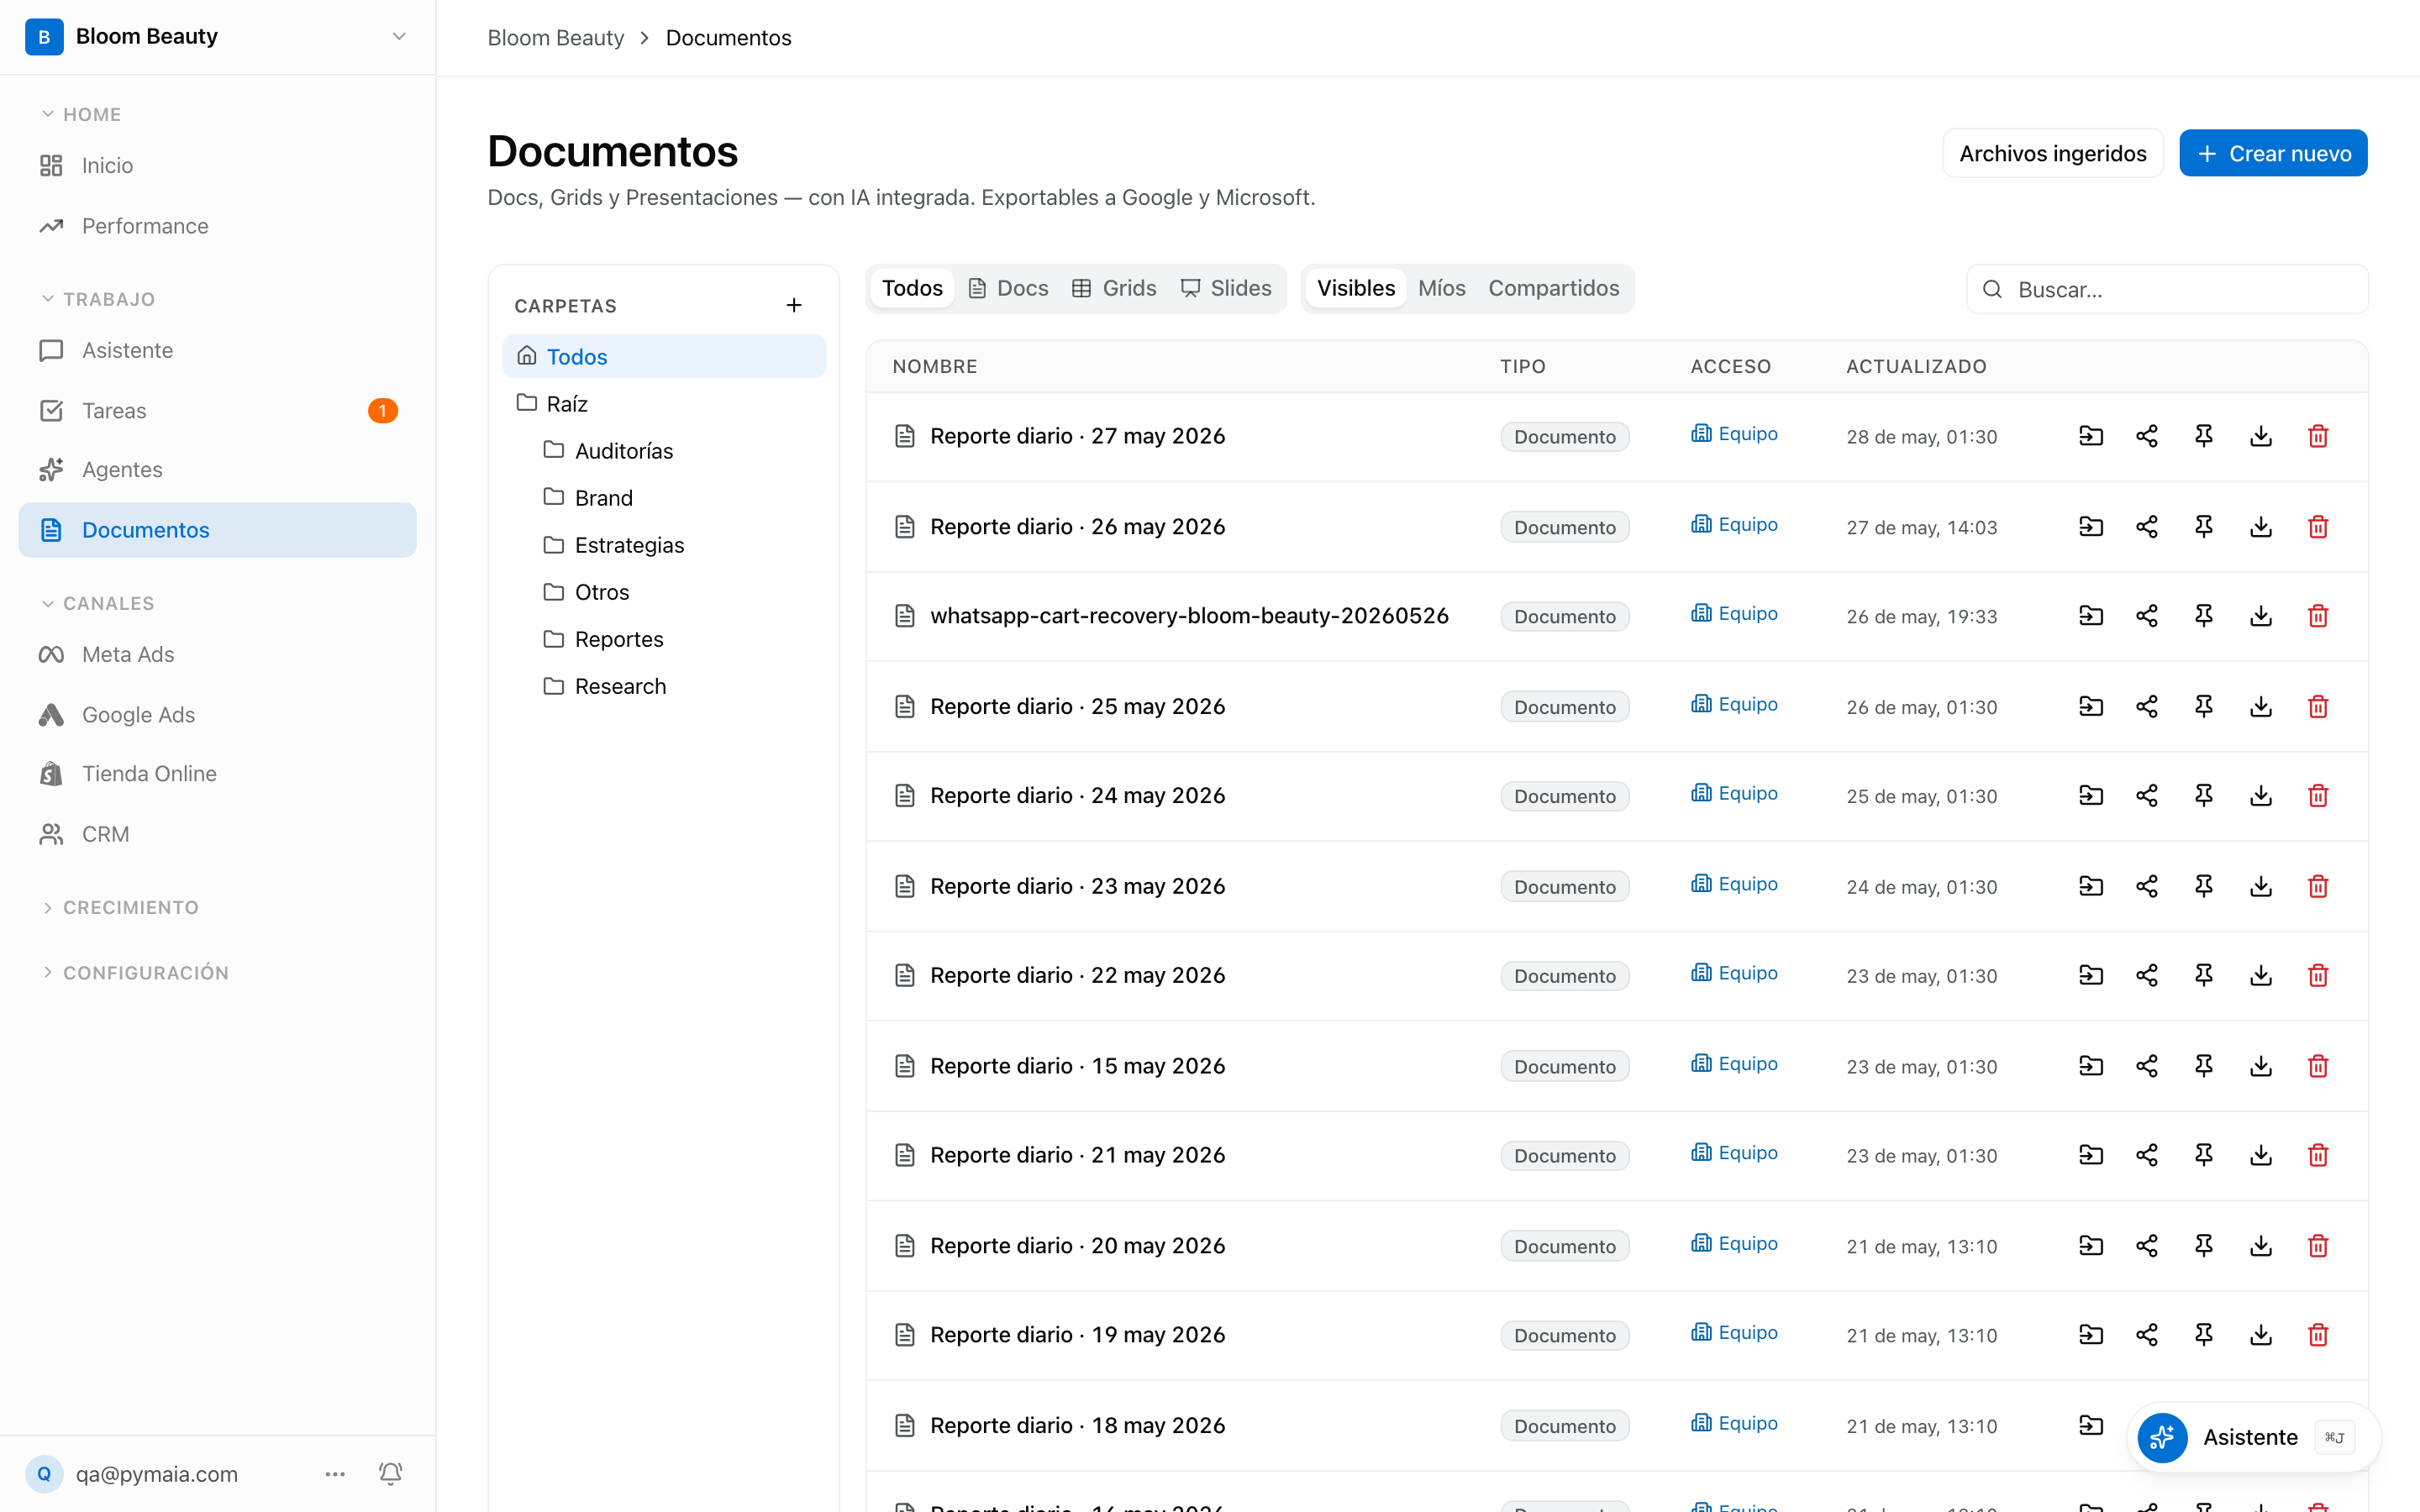The width and height of the screenshot is (2420, 1512).
Task: Pin Reporte diario 22 may 2026
Action: click(x=2203, y=976)
